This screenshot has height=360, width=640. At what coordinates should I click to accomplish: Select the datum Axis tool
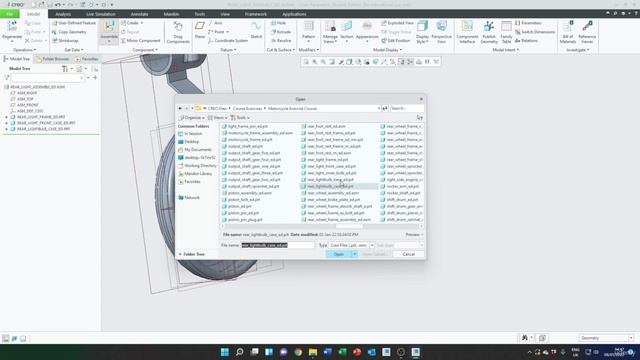pyautogui.click(x=215, y=23)
